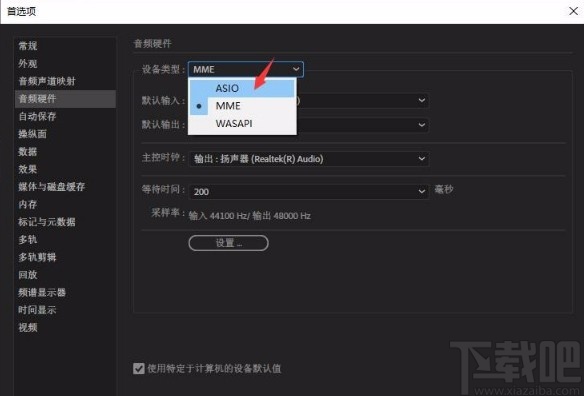584x396 pixels.
Task: Open the 主控时钟 dropdown showing Realtek Audio
Action: coord(309,159)
